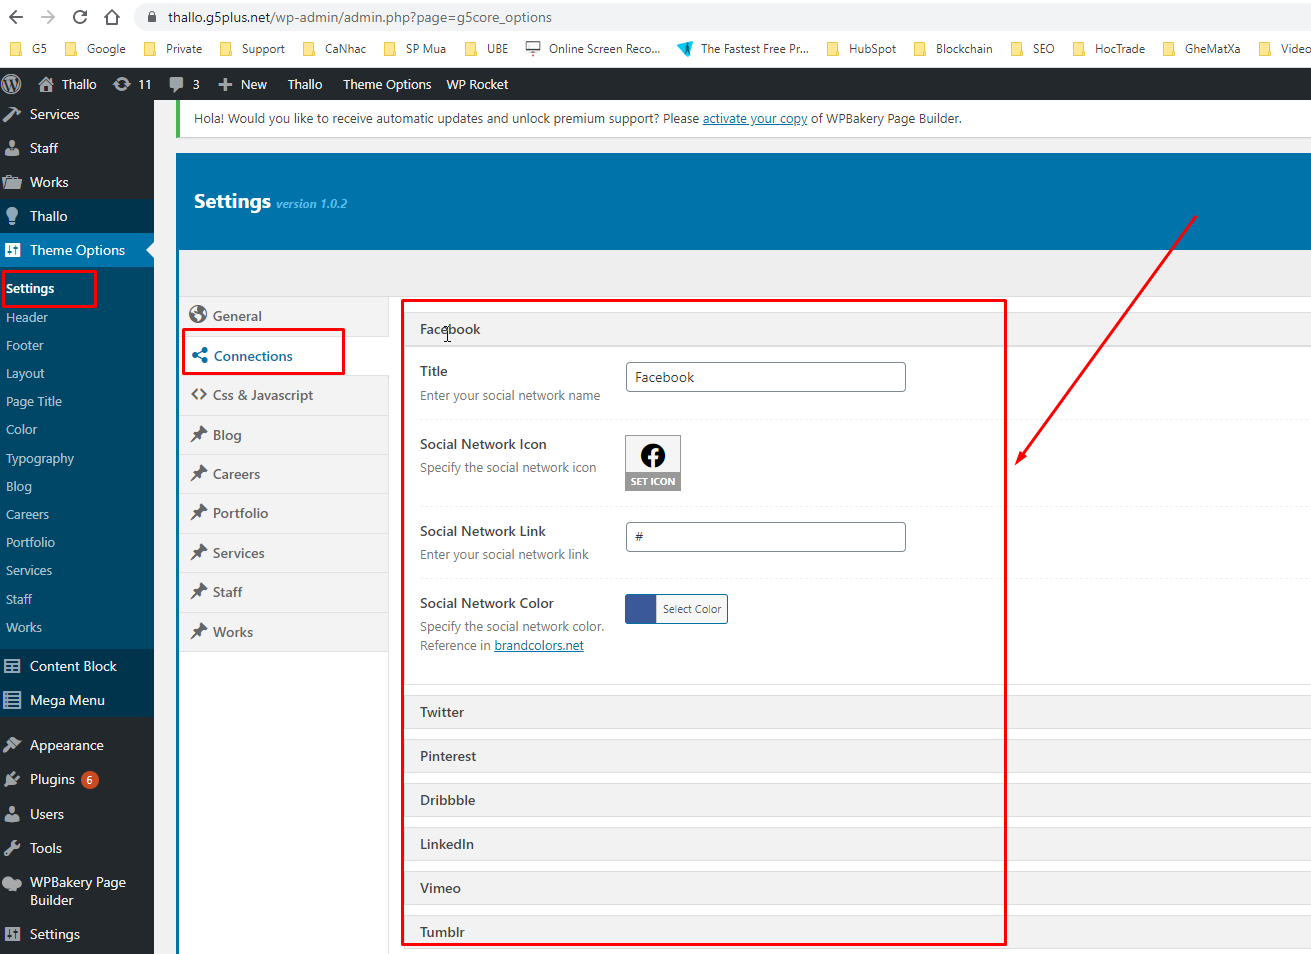Open Appearance with the paintbrush icon
Image resolution: width=1311 pixels, height=954 pixels.
77,745
